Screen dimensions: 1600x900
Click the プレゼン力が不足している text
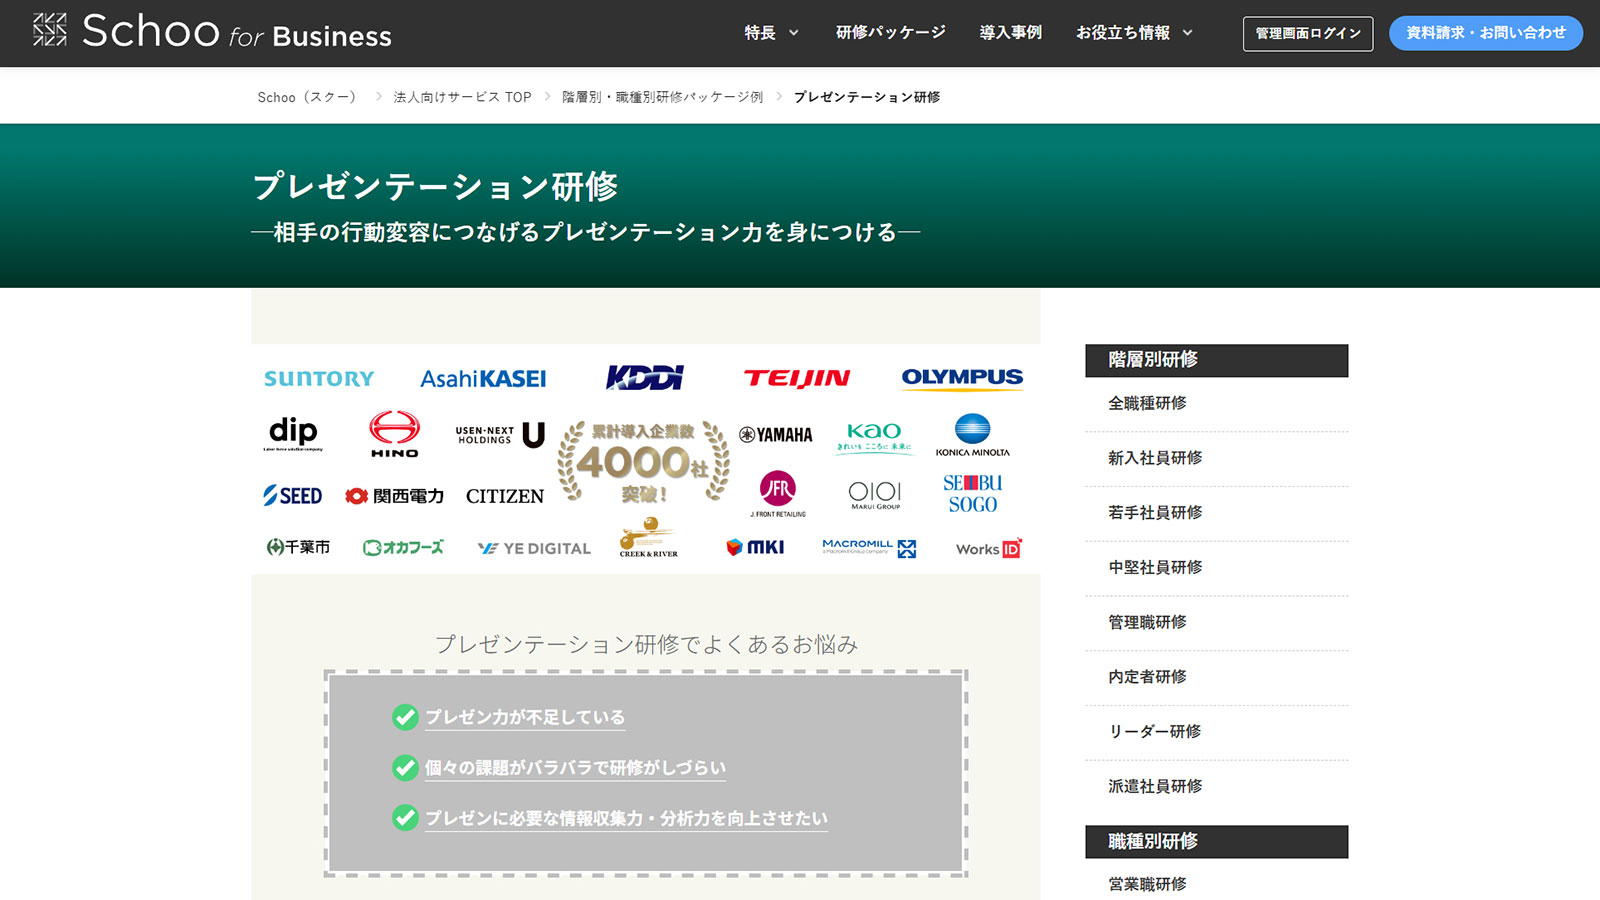point(525,717)
